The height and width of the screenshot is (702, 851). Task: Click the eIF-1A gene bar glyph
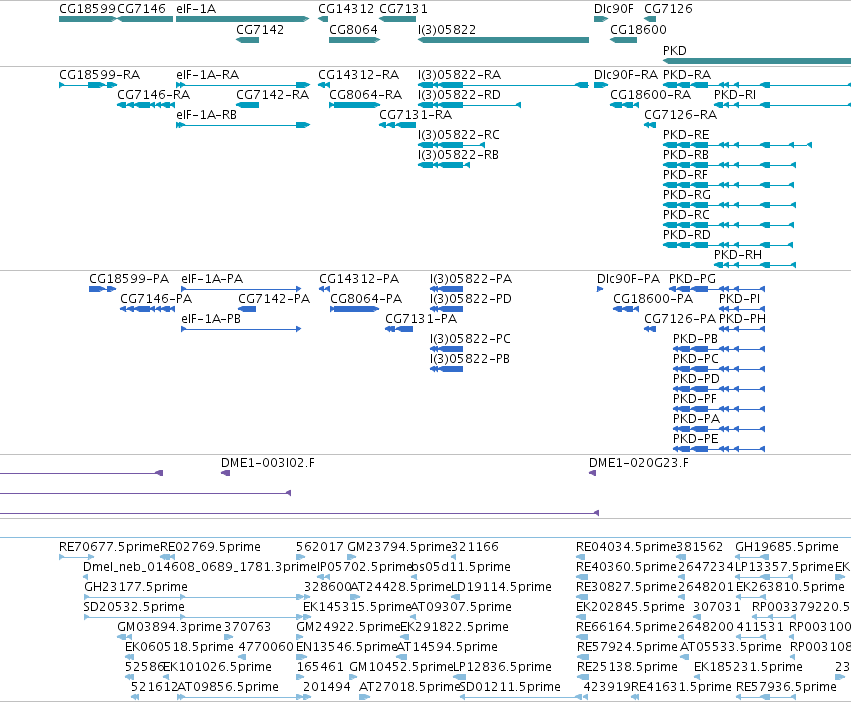click(x=243, y=19)
